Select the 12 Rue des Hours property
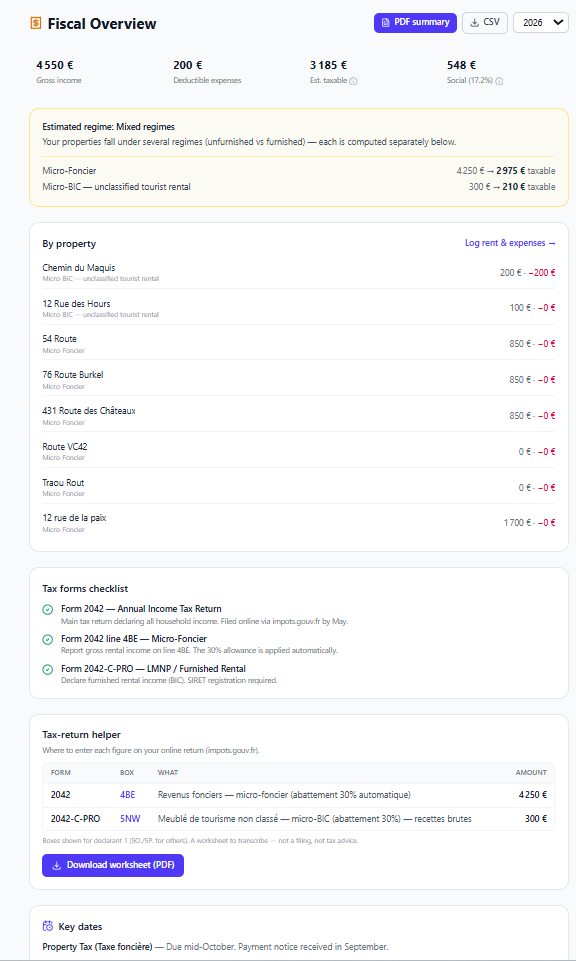The height and width of the screenshot is (961, 576). (299, 308)
